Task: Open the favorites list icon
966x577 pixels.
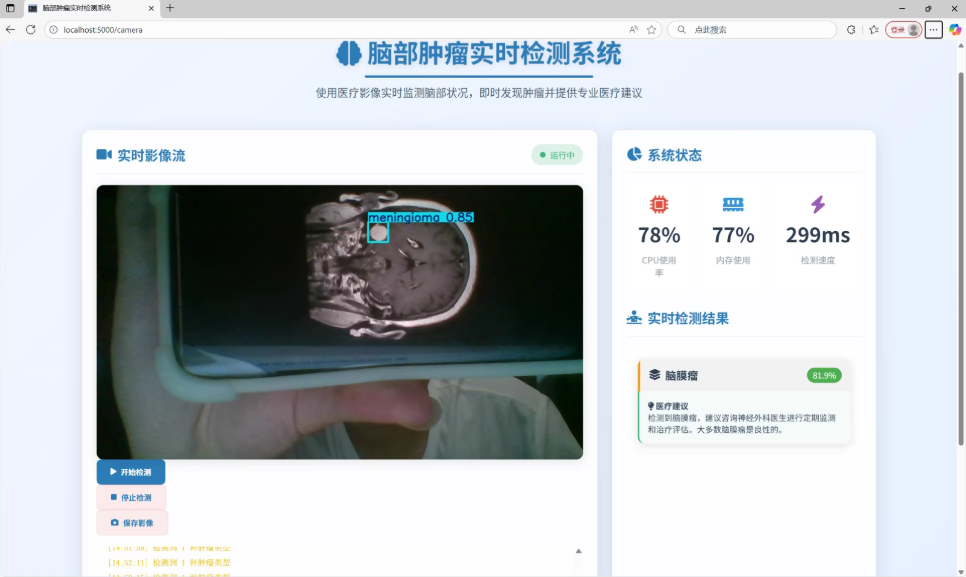Action: [874, 30]
